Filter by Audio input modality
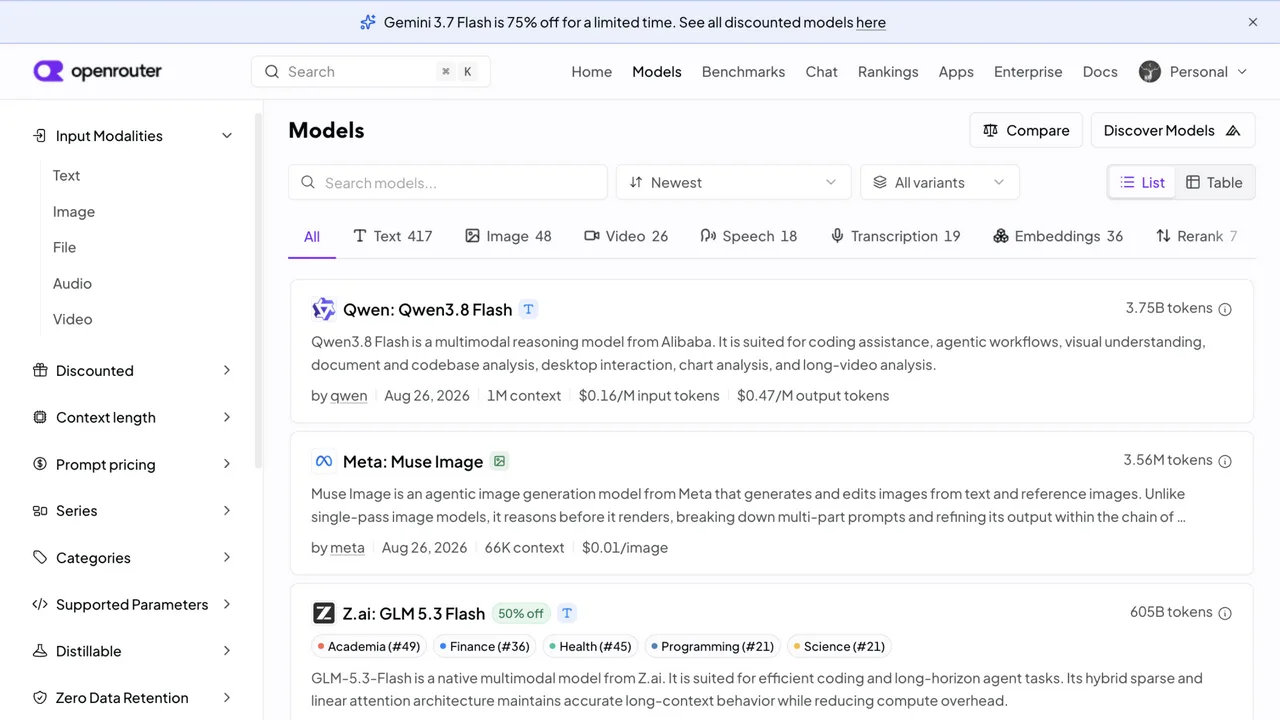Screen dimensions: 1280x720 72,284
